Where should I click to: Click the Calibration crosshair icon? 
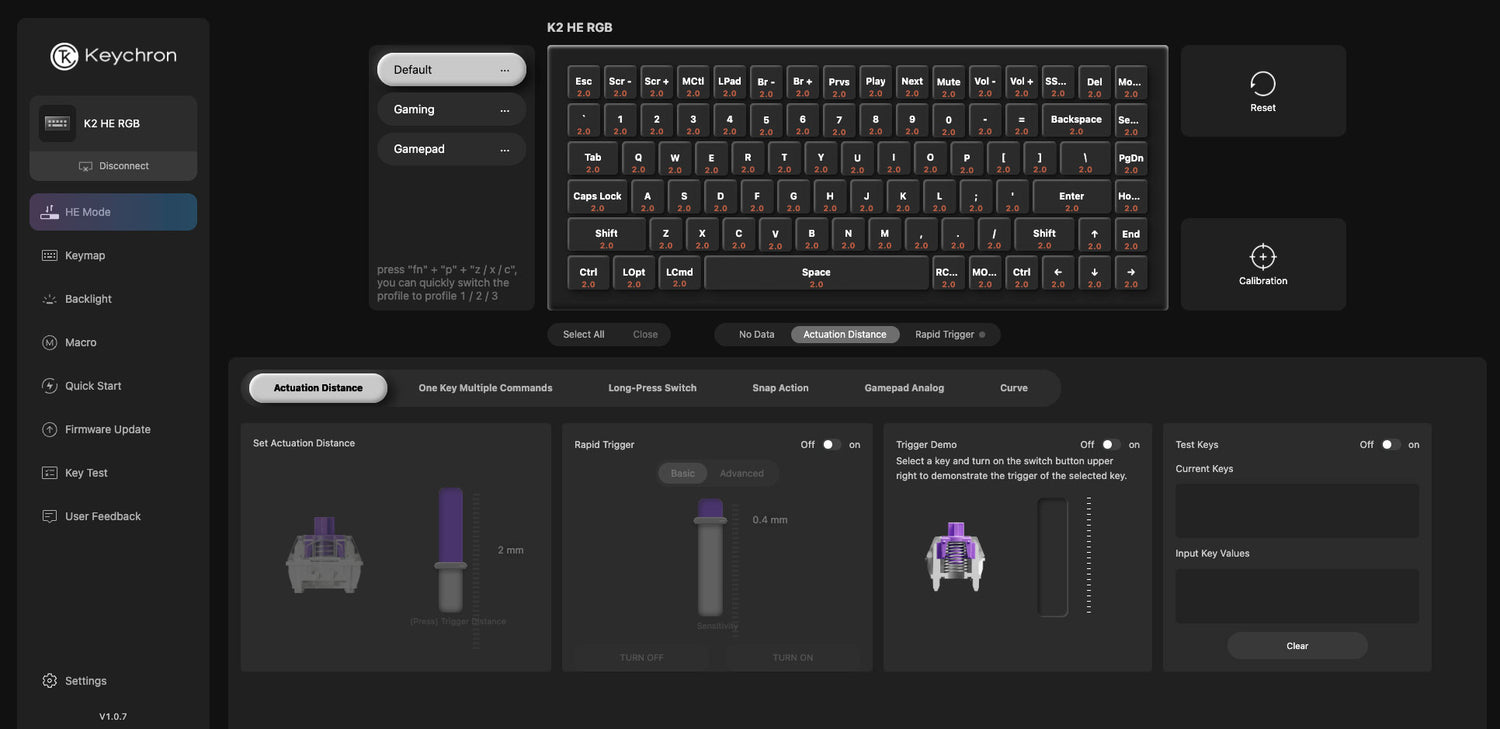coord(1263,257)
